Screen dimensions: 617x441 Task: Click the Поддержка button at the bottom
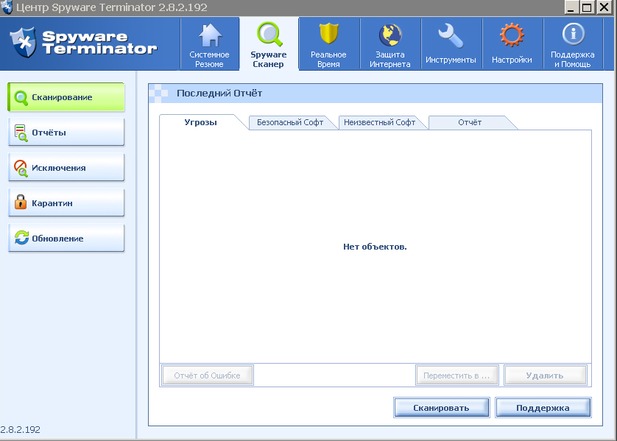[x=543, y=408]
